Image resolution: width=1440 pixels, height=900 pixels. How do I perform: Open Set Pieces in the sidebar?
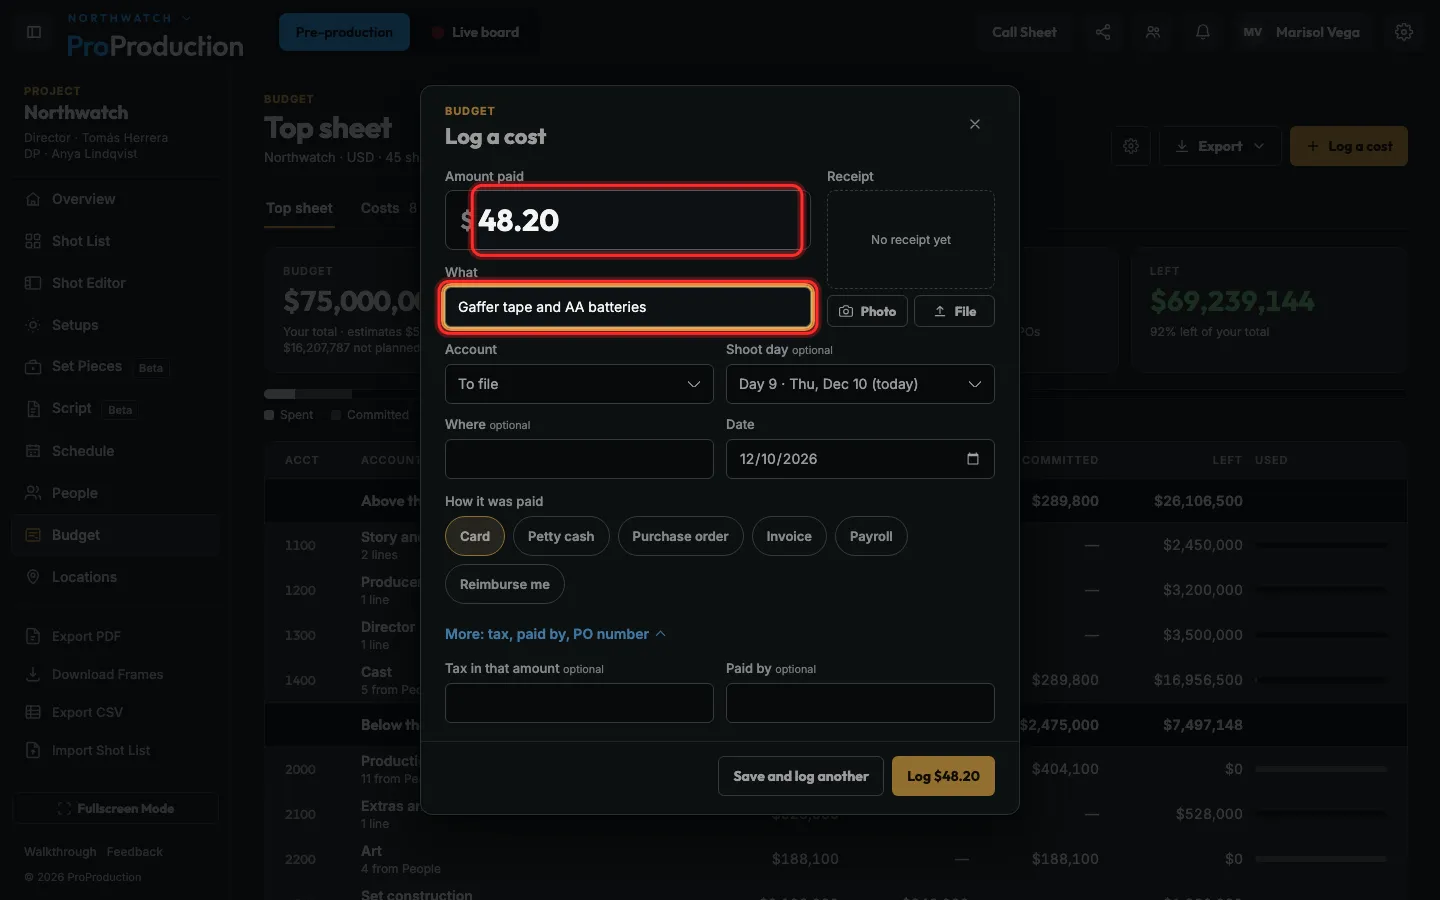click(116, 367)
